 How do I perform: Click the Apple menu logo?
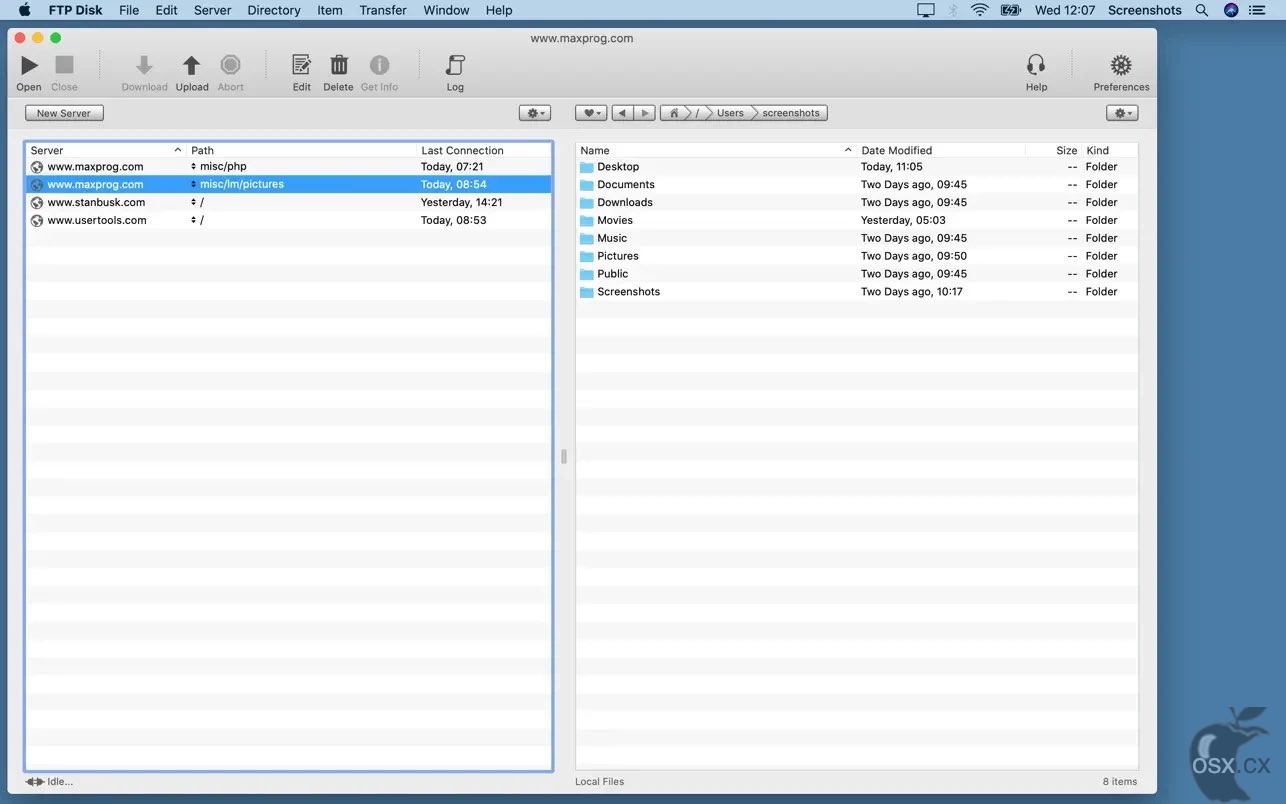[x=25, y=10]
